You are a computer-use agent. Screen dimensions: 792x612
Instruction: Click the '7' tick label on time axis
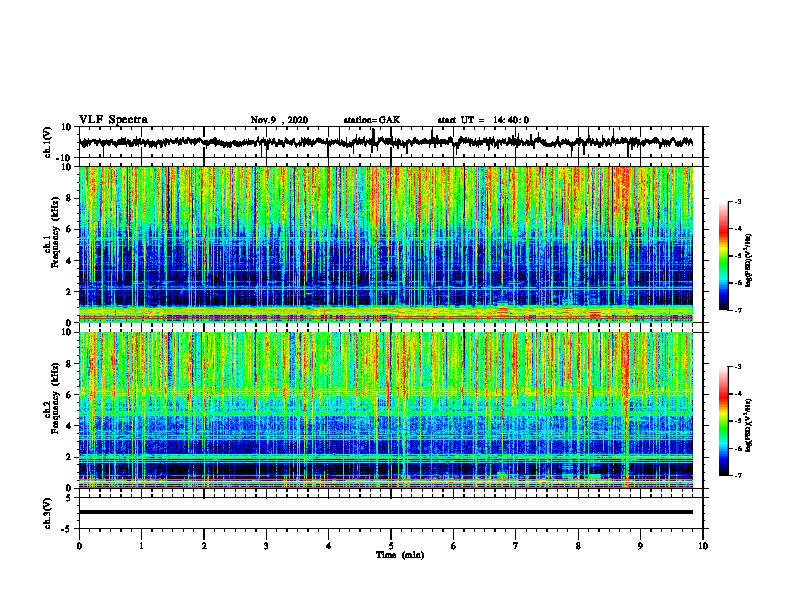coord(516,546)
